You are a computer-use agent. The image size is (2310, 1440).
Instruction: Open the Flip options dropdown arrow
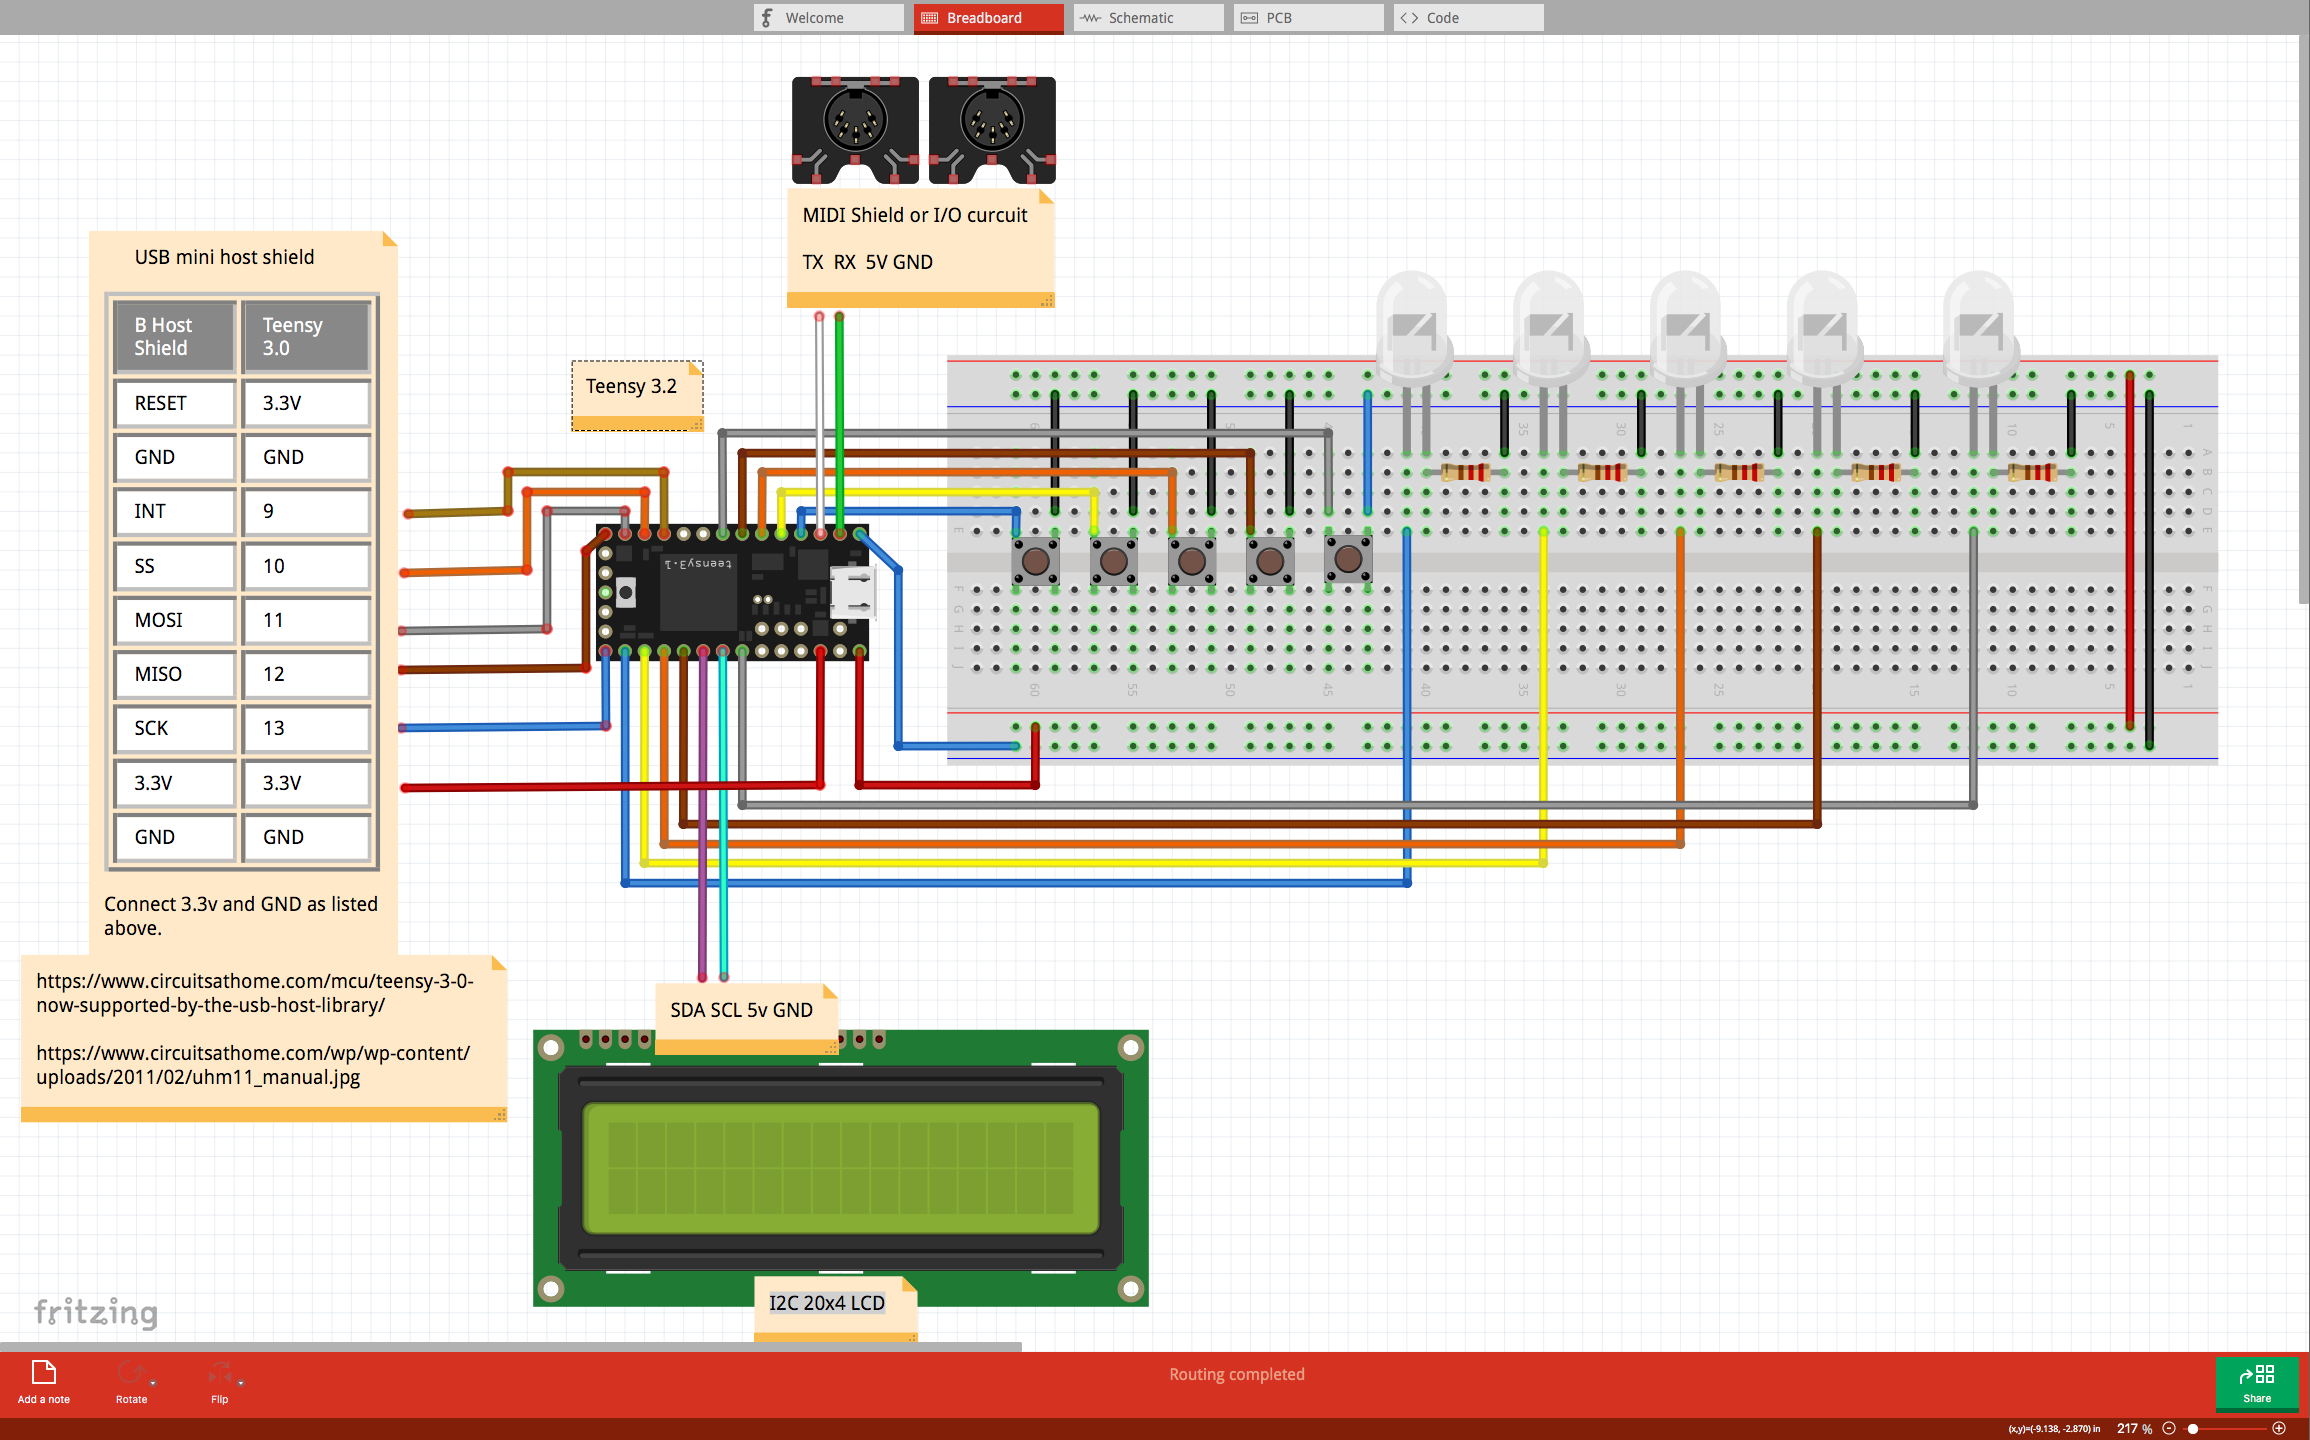coord(241,1383)
